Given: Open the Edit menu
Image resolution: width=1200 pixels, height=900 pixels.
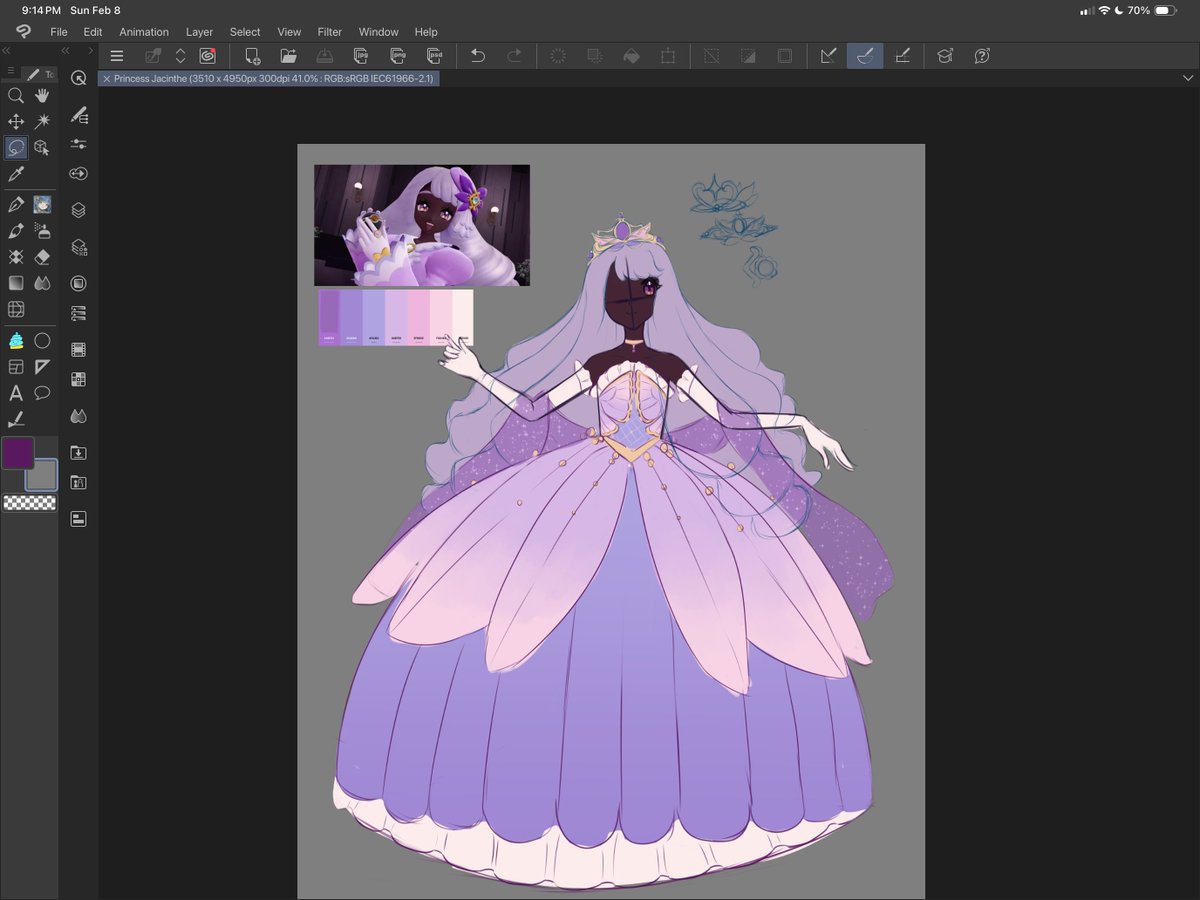Looking at the screenshot, I should pyautogui.click(x=93, y=32).
